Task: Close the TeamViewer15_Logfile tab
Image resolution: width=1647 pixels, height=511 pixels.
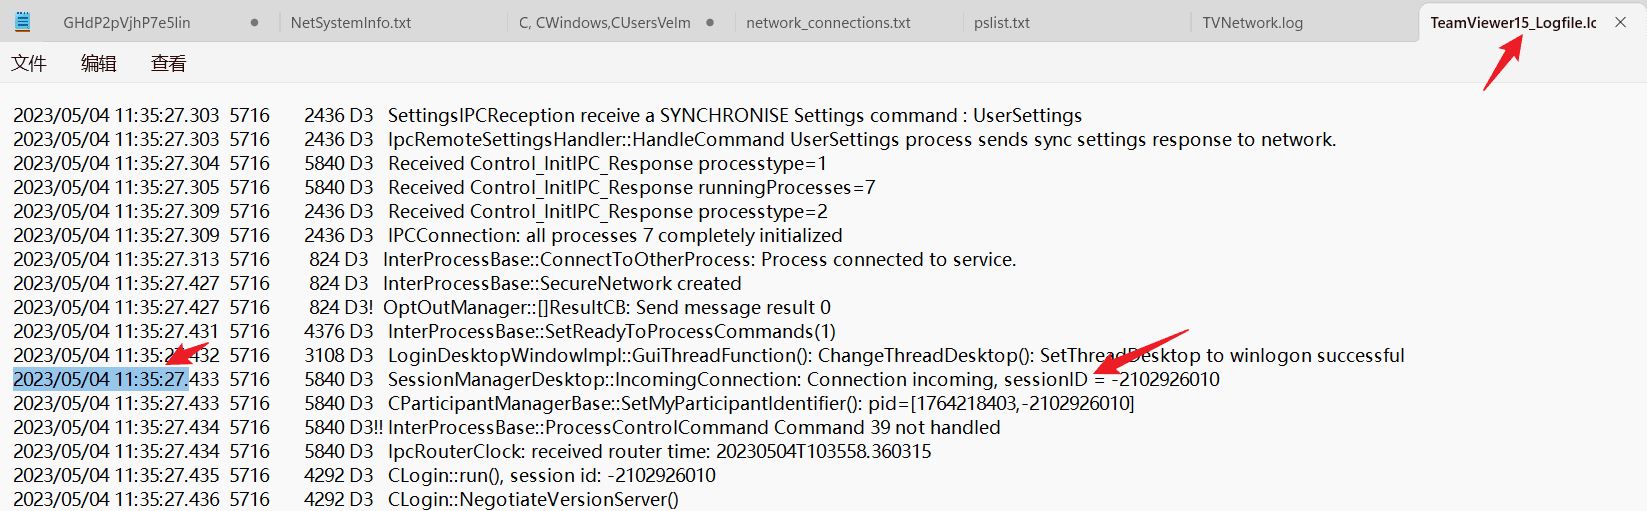Action: click(1620, 22)
